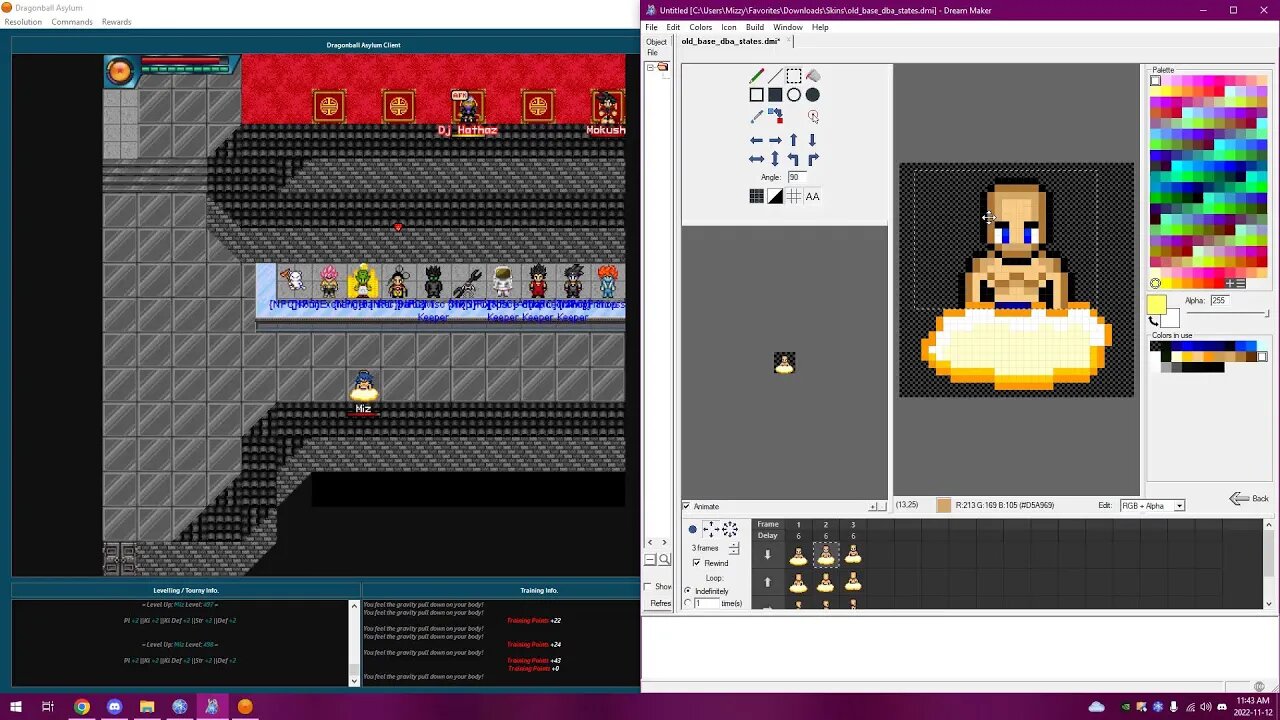Open Discord from the taskbar
The image size is (1280, 720).
(x=114, y=707)
